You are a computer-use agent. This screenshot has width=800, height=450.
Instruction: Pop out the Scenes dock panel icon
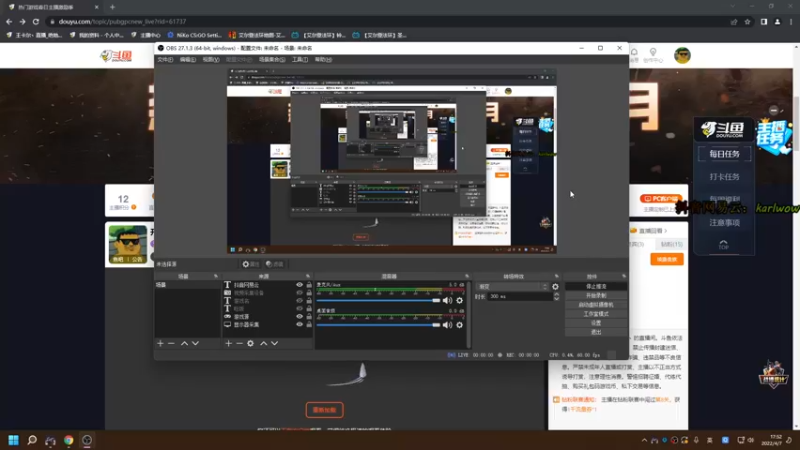(x=215, y=276)
